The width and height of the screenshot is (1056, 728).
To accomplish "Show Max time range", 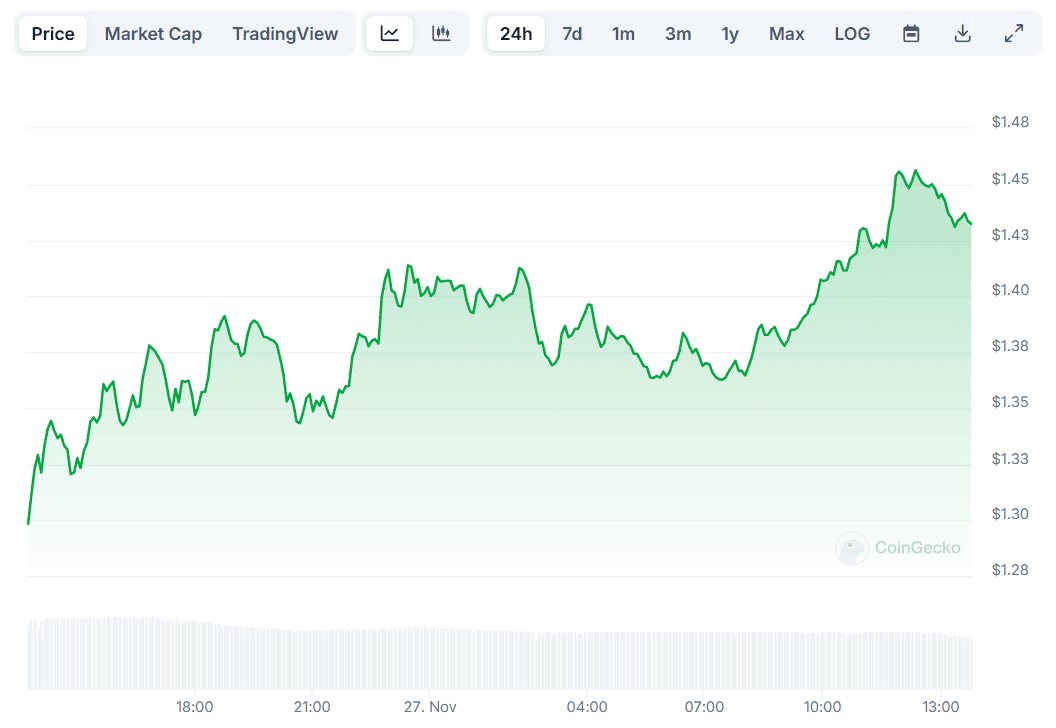I will (x=787, y=34).
